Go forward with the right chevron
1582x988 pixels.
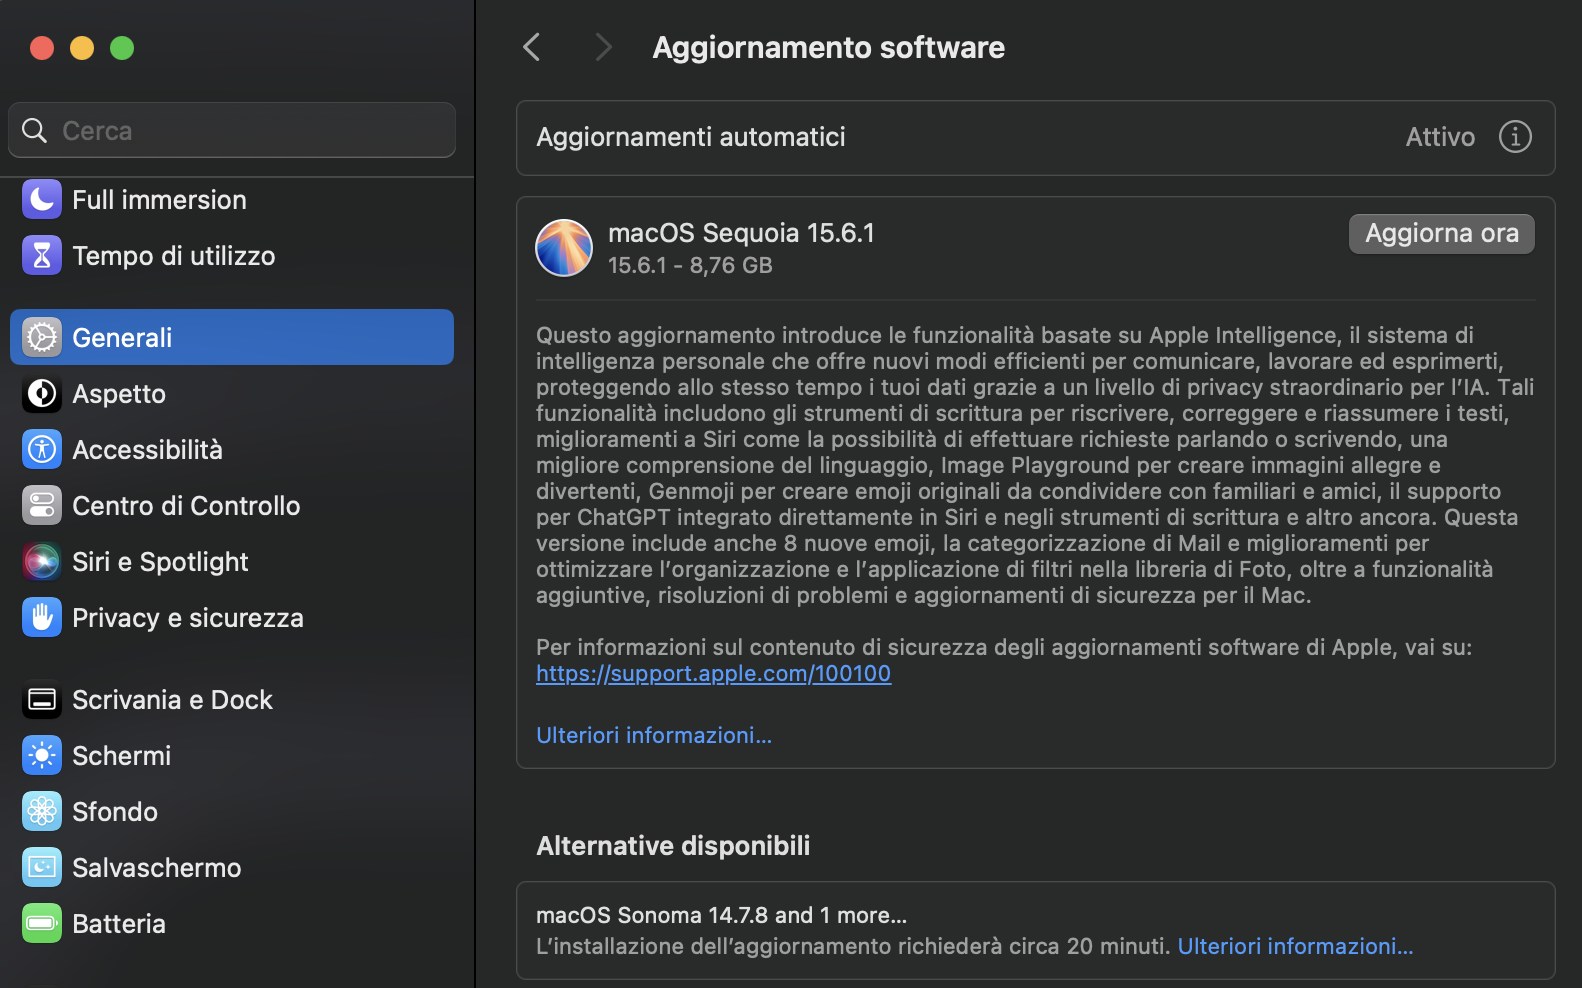click(603, 47)
